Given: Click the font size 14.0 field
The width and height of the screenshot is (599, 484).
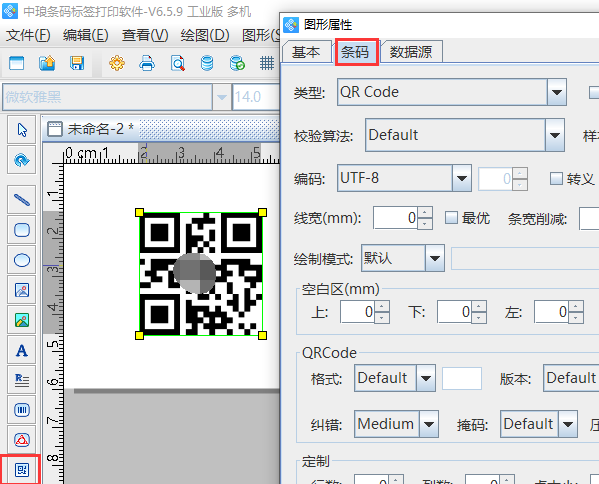Looking at the screenshot, I should (256, 97).
